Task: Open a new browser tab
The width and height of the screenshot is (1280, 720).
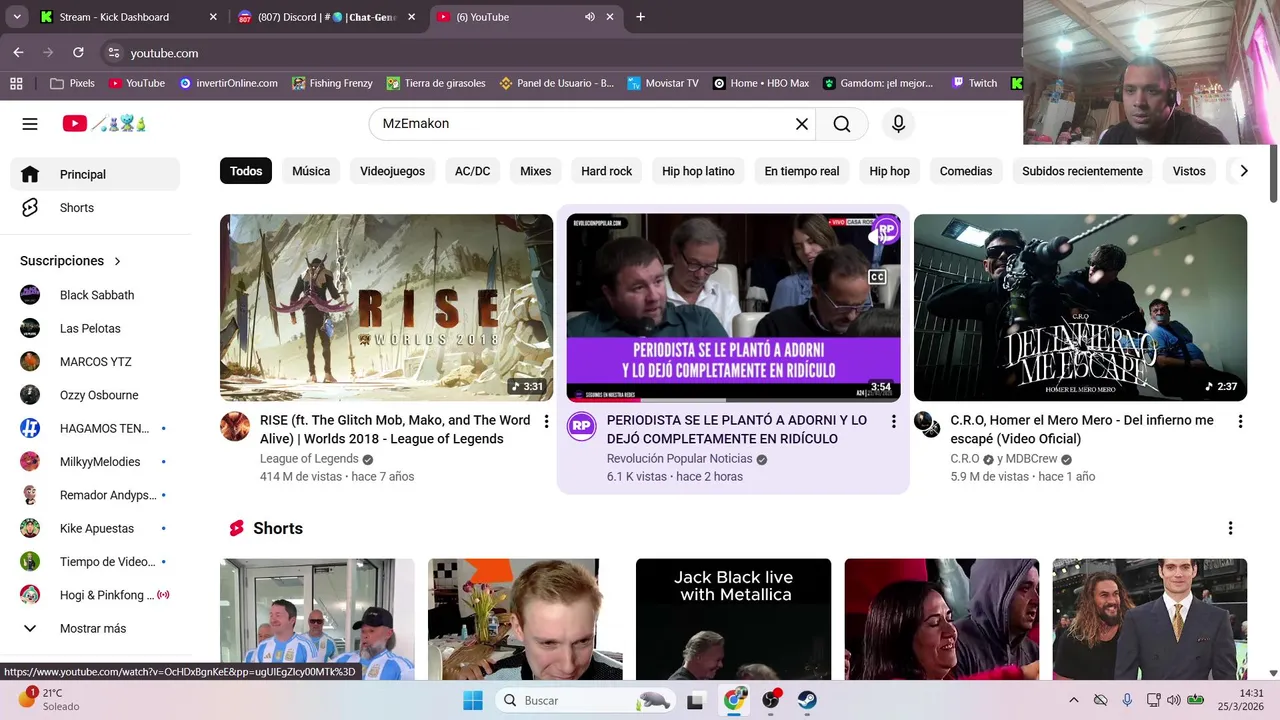Action: [640, 17]
